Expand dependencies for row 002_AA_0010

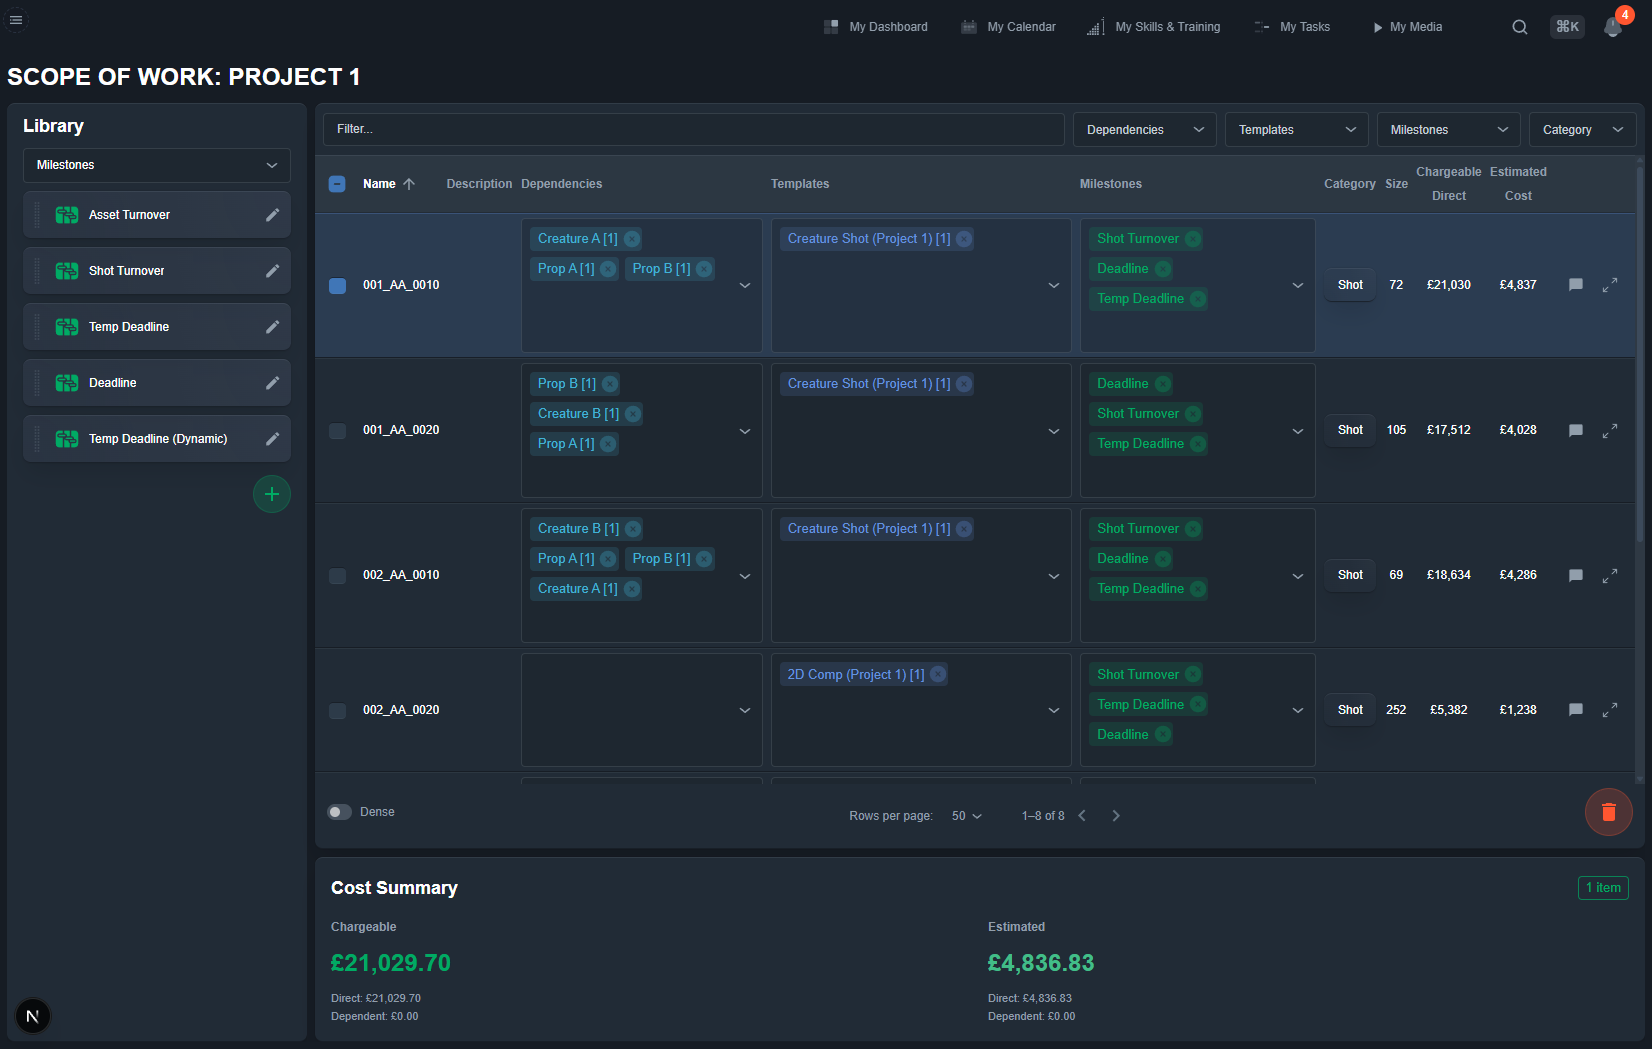pyautogui.click(x=745, y=576)
